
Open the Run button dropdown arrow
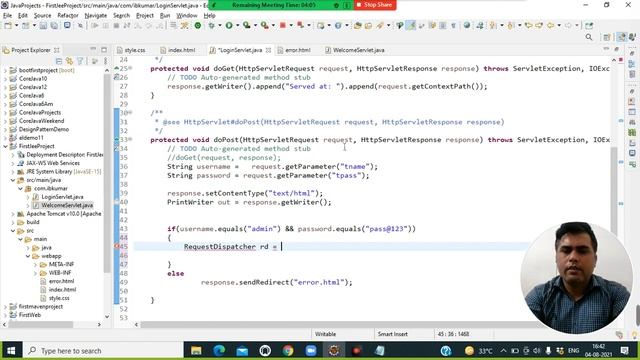pos(238,25)
